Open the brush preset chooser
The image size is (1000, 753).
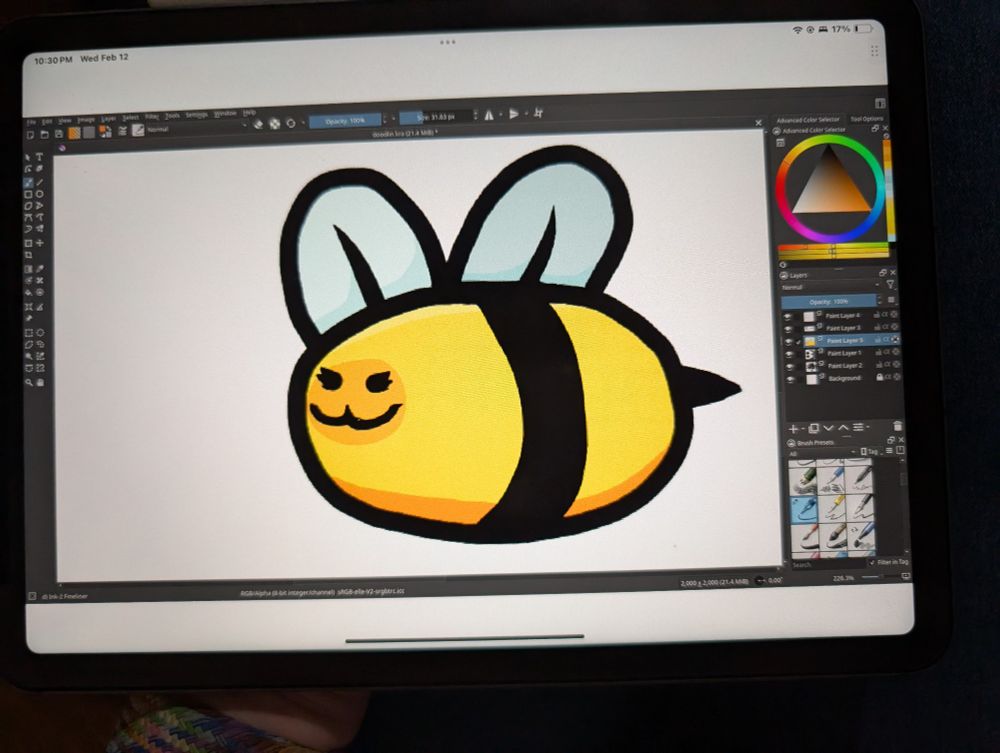click(138, 130)
